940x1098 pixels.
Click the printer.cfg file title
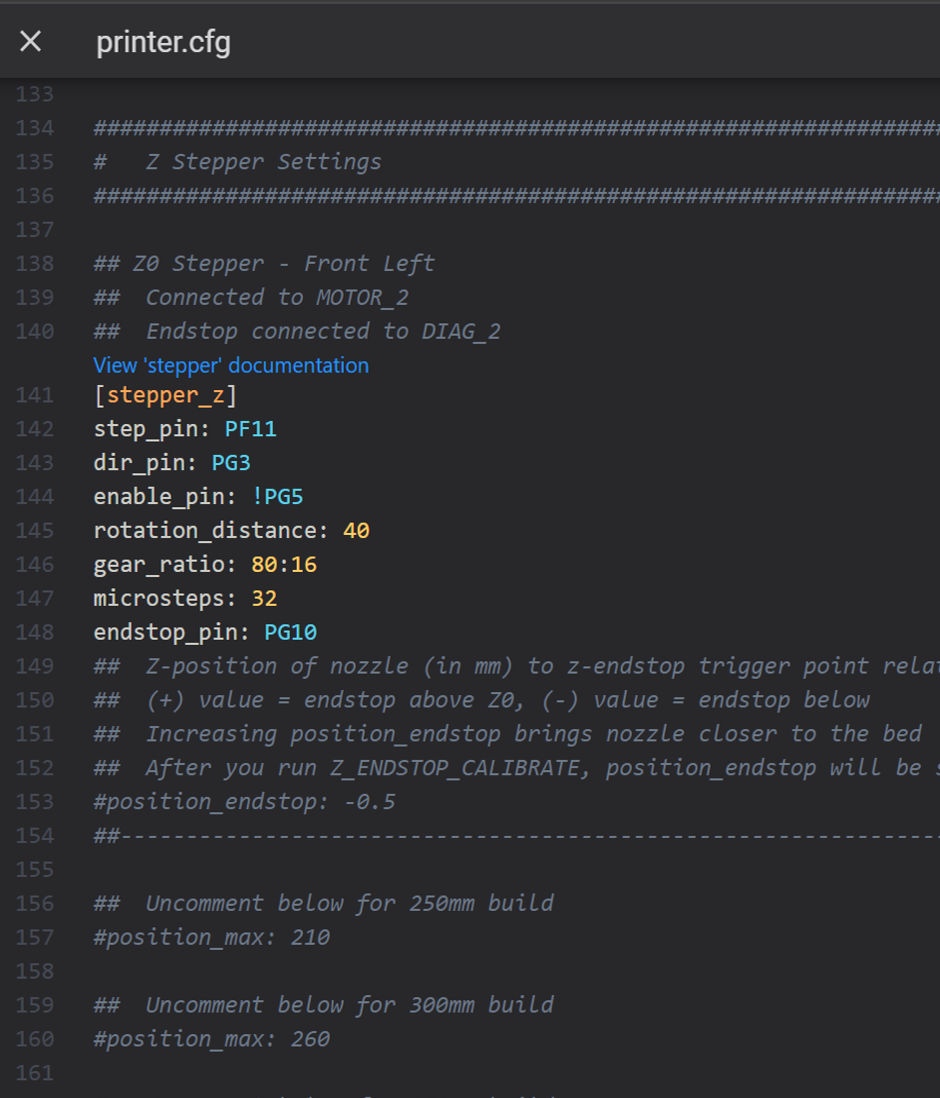(163, 42)
